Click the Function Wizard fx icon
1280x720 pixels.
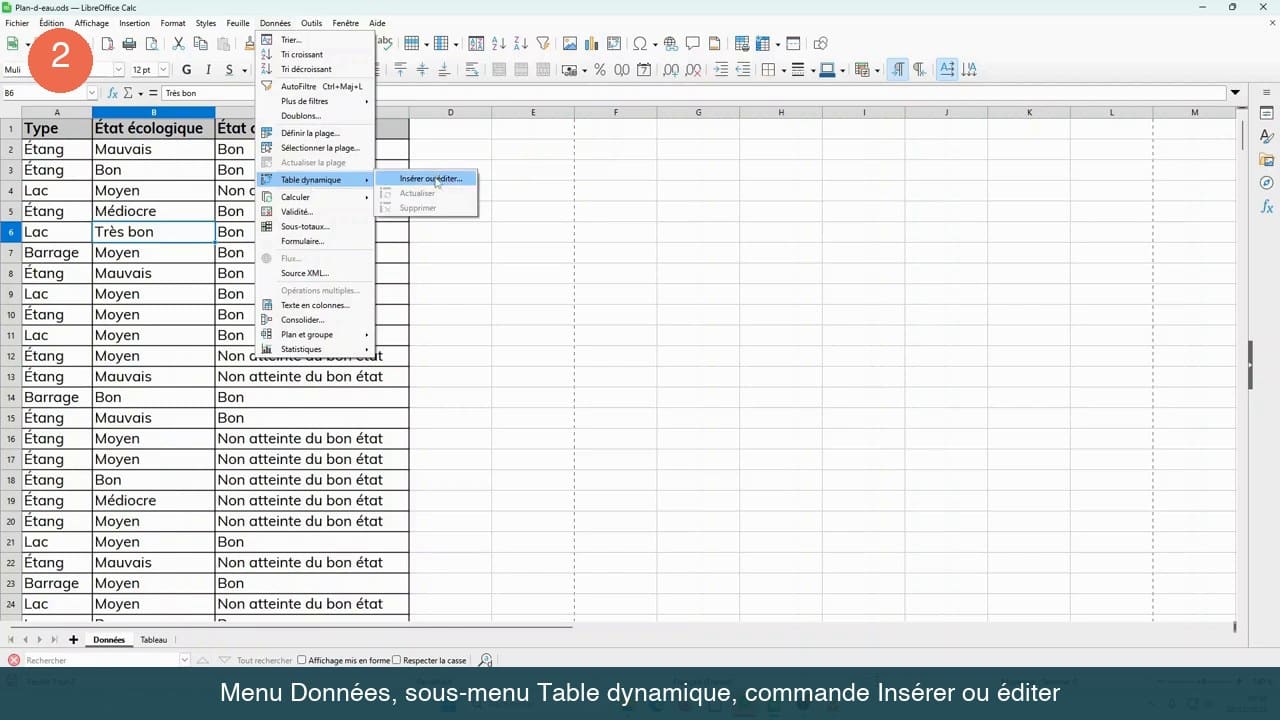[113, 93]
